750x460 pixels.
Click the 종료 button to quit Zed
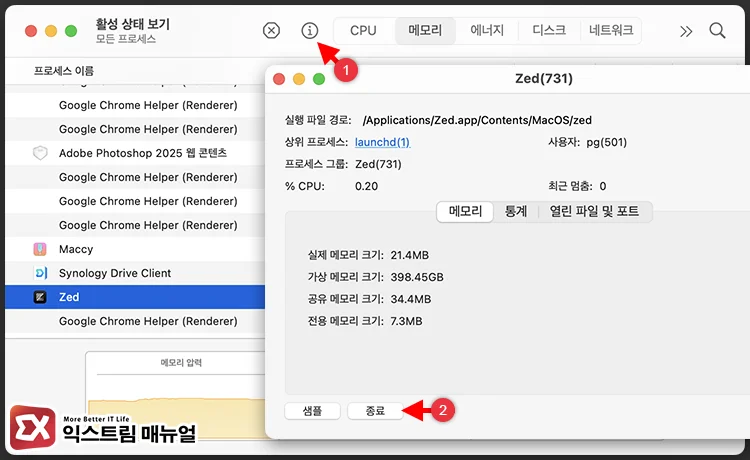tap(375, 411)
